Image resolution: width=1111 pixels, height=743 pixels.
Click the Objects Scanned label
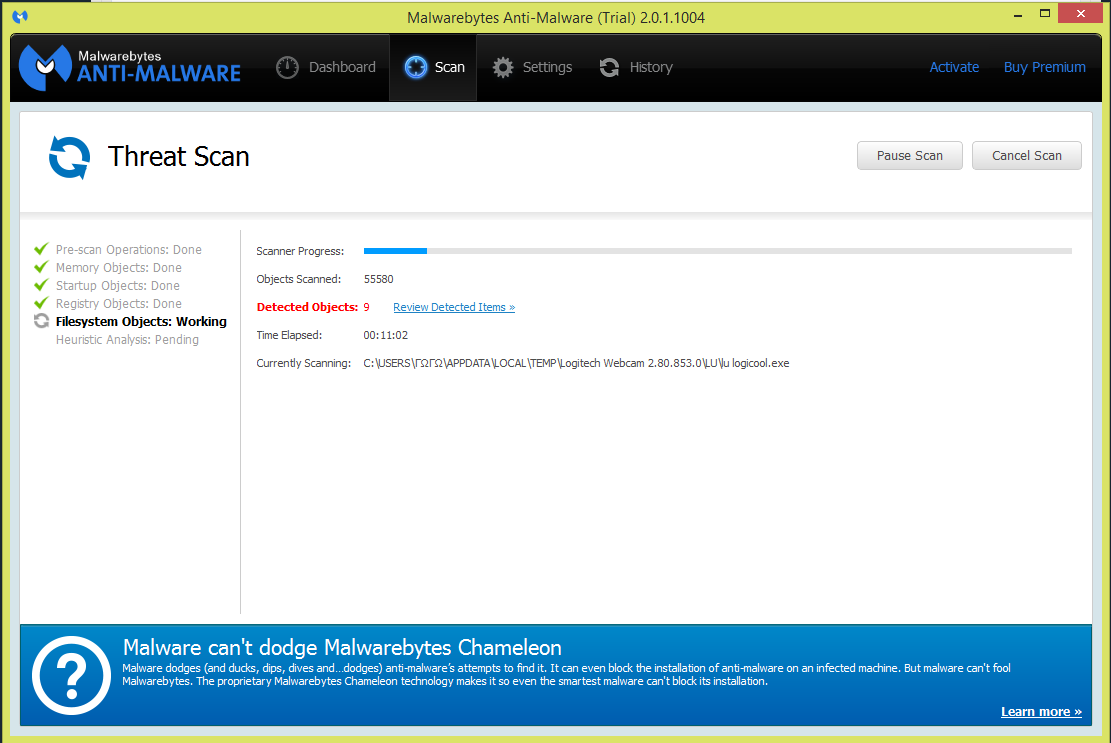tap(299, 279)
